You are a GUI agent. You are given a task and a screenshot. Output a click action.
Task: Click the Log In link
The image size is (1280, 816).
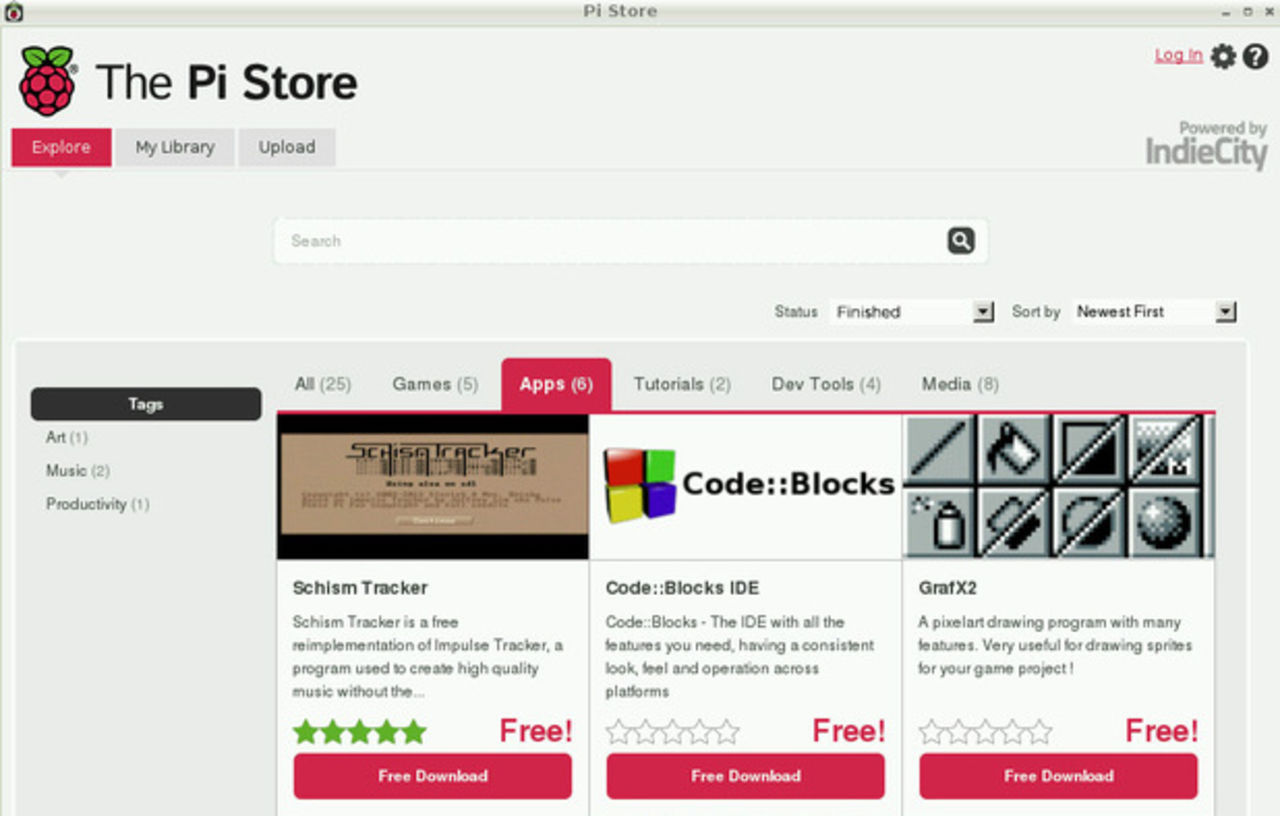tap(1178, 56)
